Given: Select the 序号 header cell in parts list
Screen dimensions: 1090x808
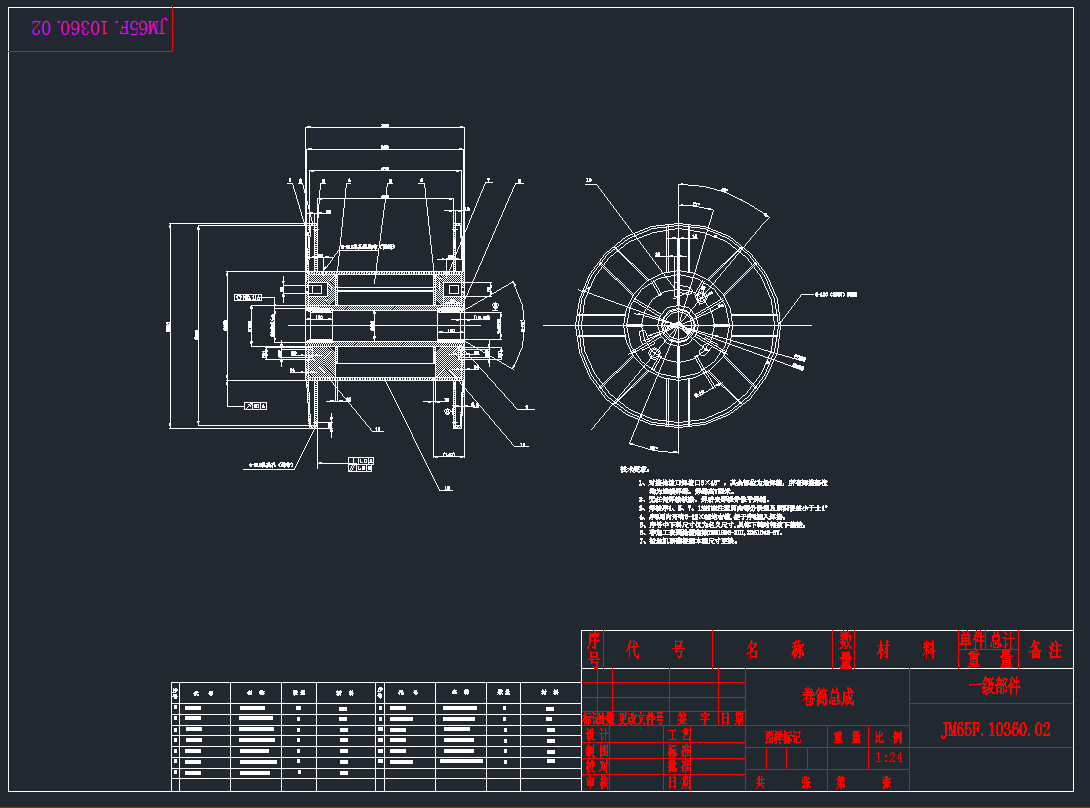Looking at the screenshot, I should tap(594, 649).
